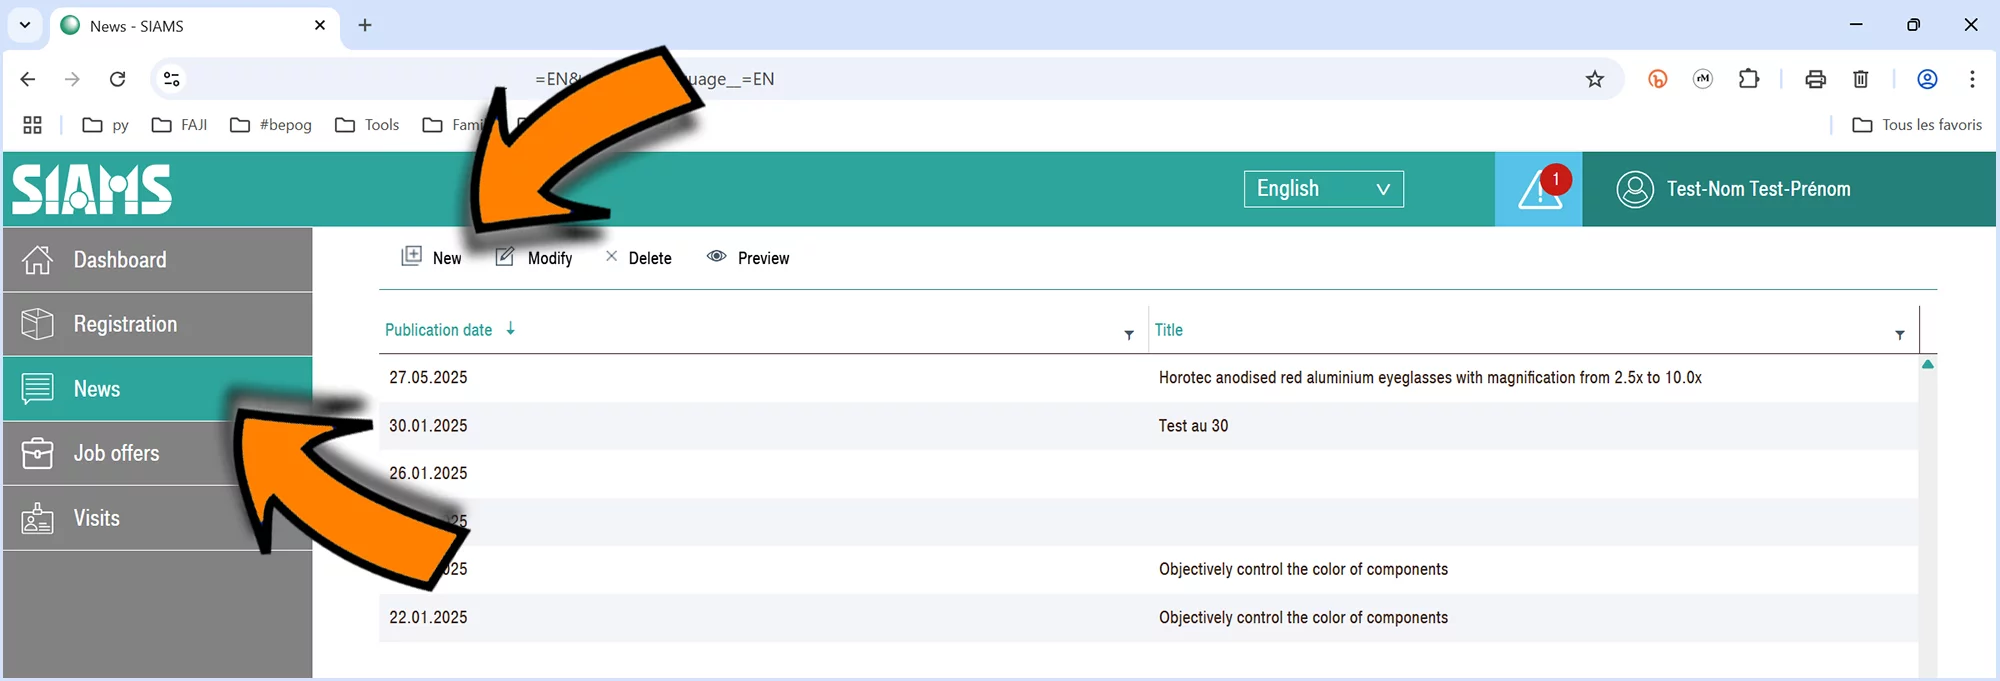2000x681 pixels.
Task: Sort by Publication date column header
Action: [439, 330]
